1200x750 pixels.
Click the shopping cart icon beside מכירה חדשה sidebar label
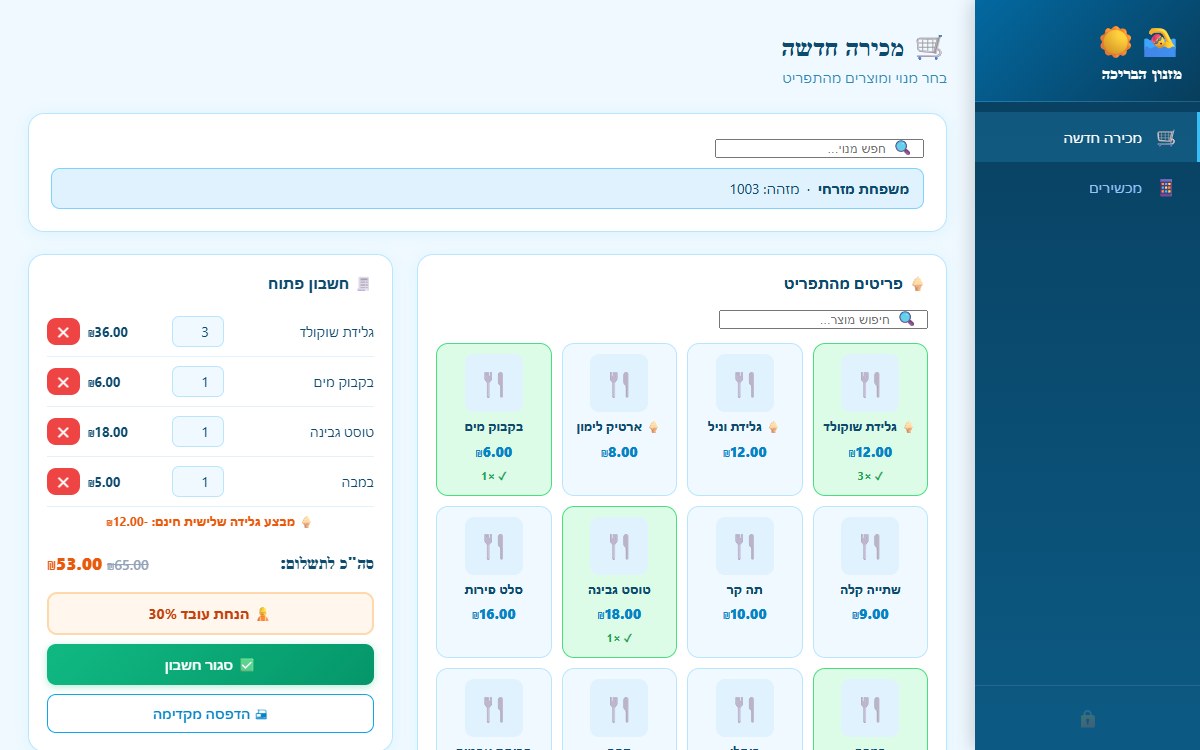(1166, 138)
